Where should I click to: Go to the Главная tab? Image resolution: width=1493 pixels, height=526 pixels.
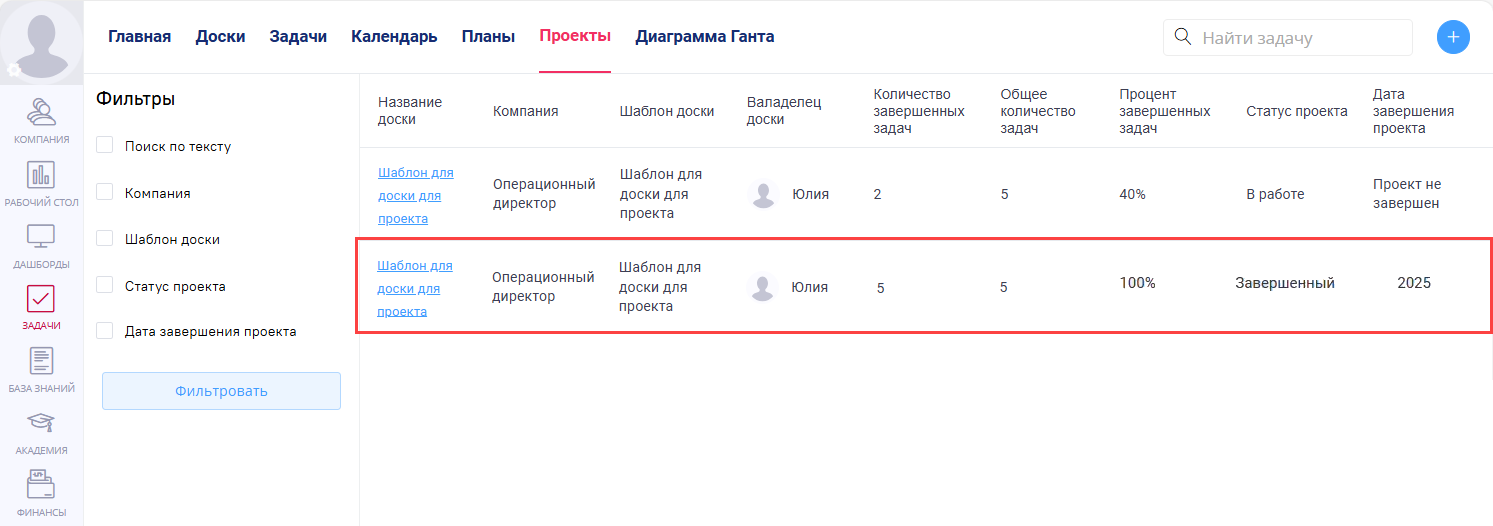140,37
